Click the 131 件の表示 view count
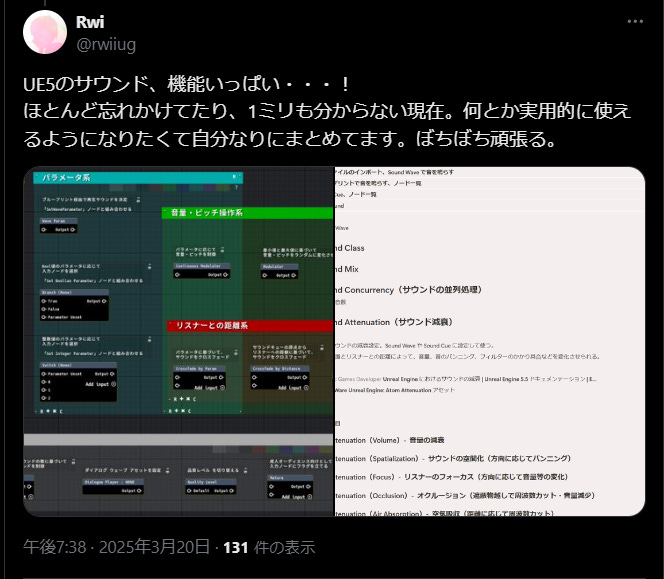Screen dimensions: 664x579 tap(269, 547)
